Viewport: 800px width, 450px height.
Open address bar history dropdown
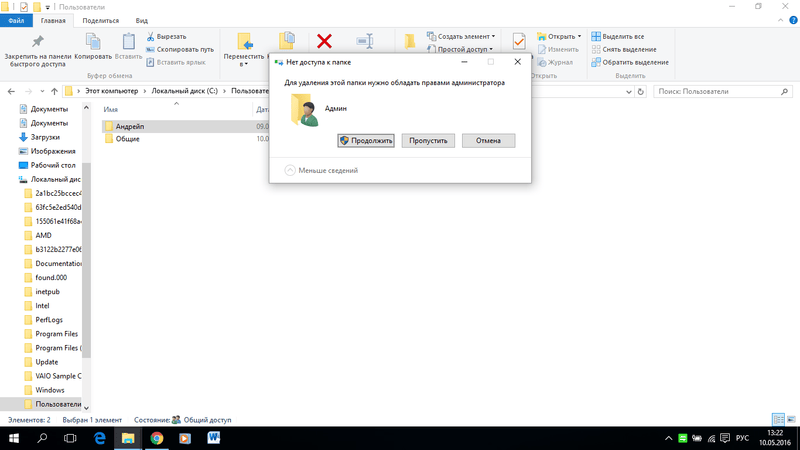[629, 92]
